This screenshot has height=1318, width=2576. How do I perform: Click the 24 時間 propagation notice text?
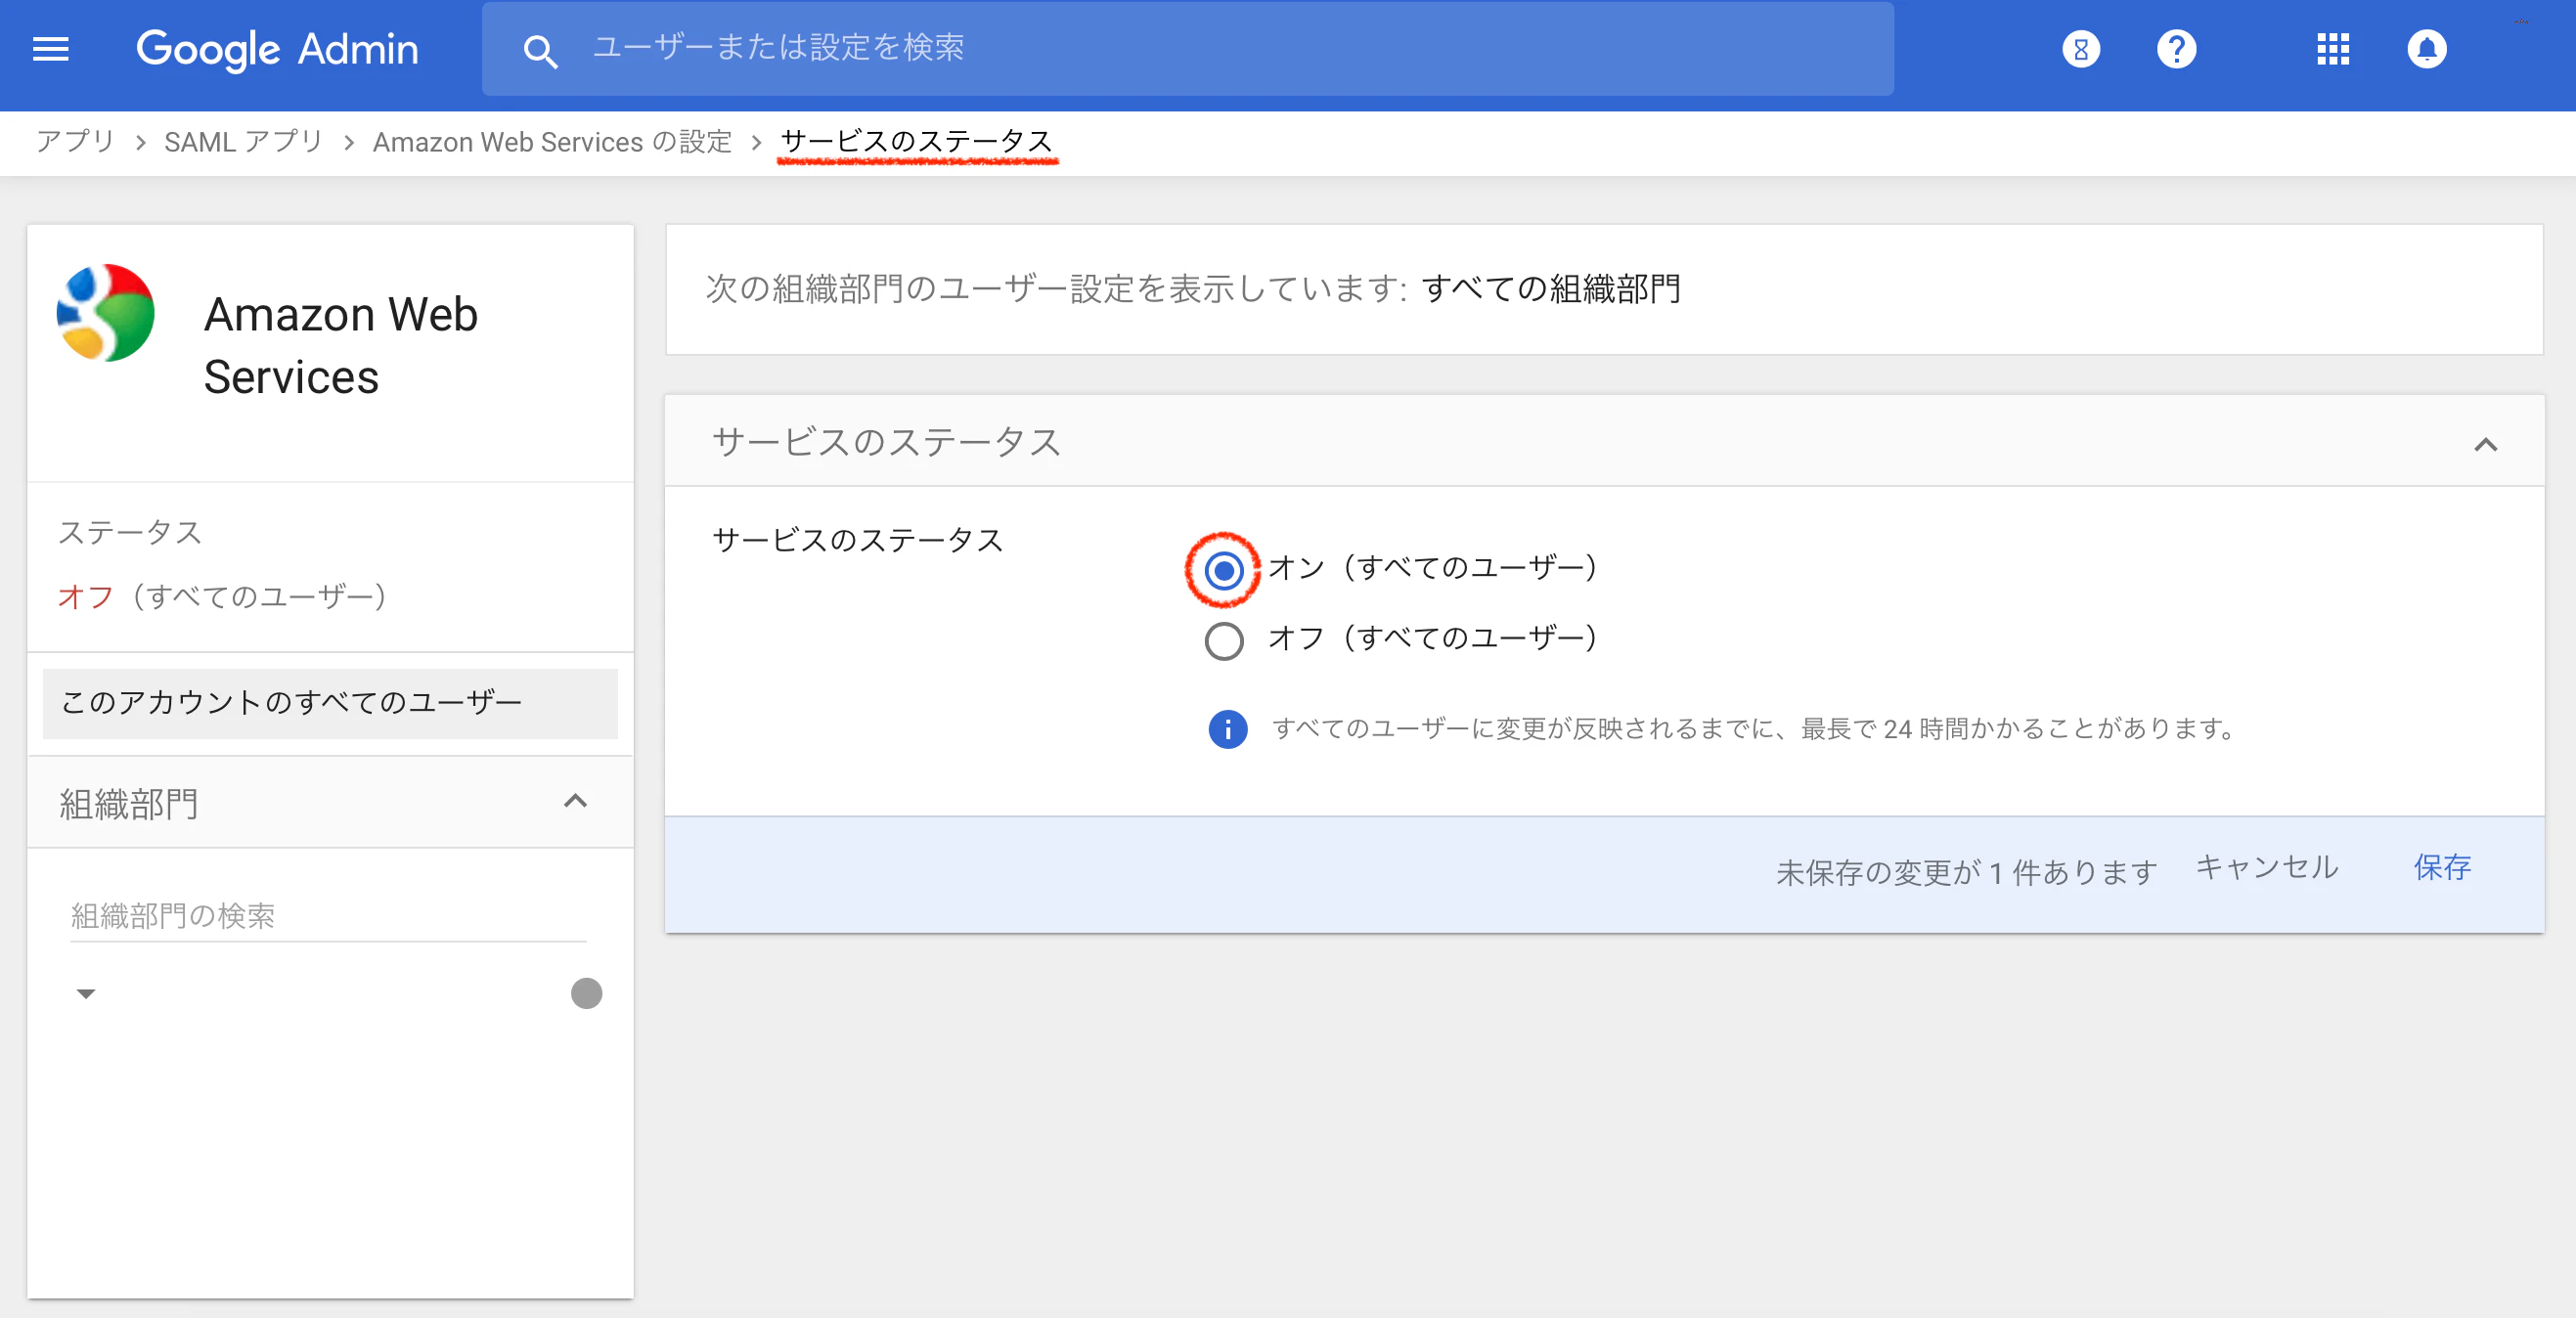[x=1754, y=729]
